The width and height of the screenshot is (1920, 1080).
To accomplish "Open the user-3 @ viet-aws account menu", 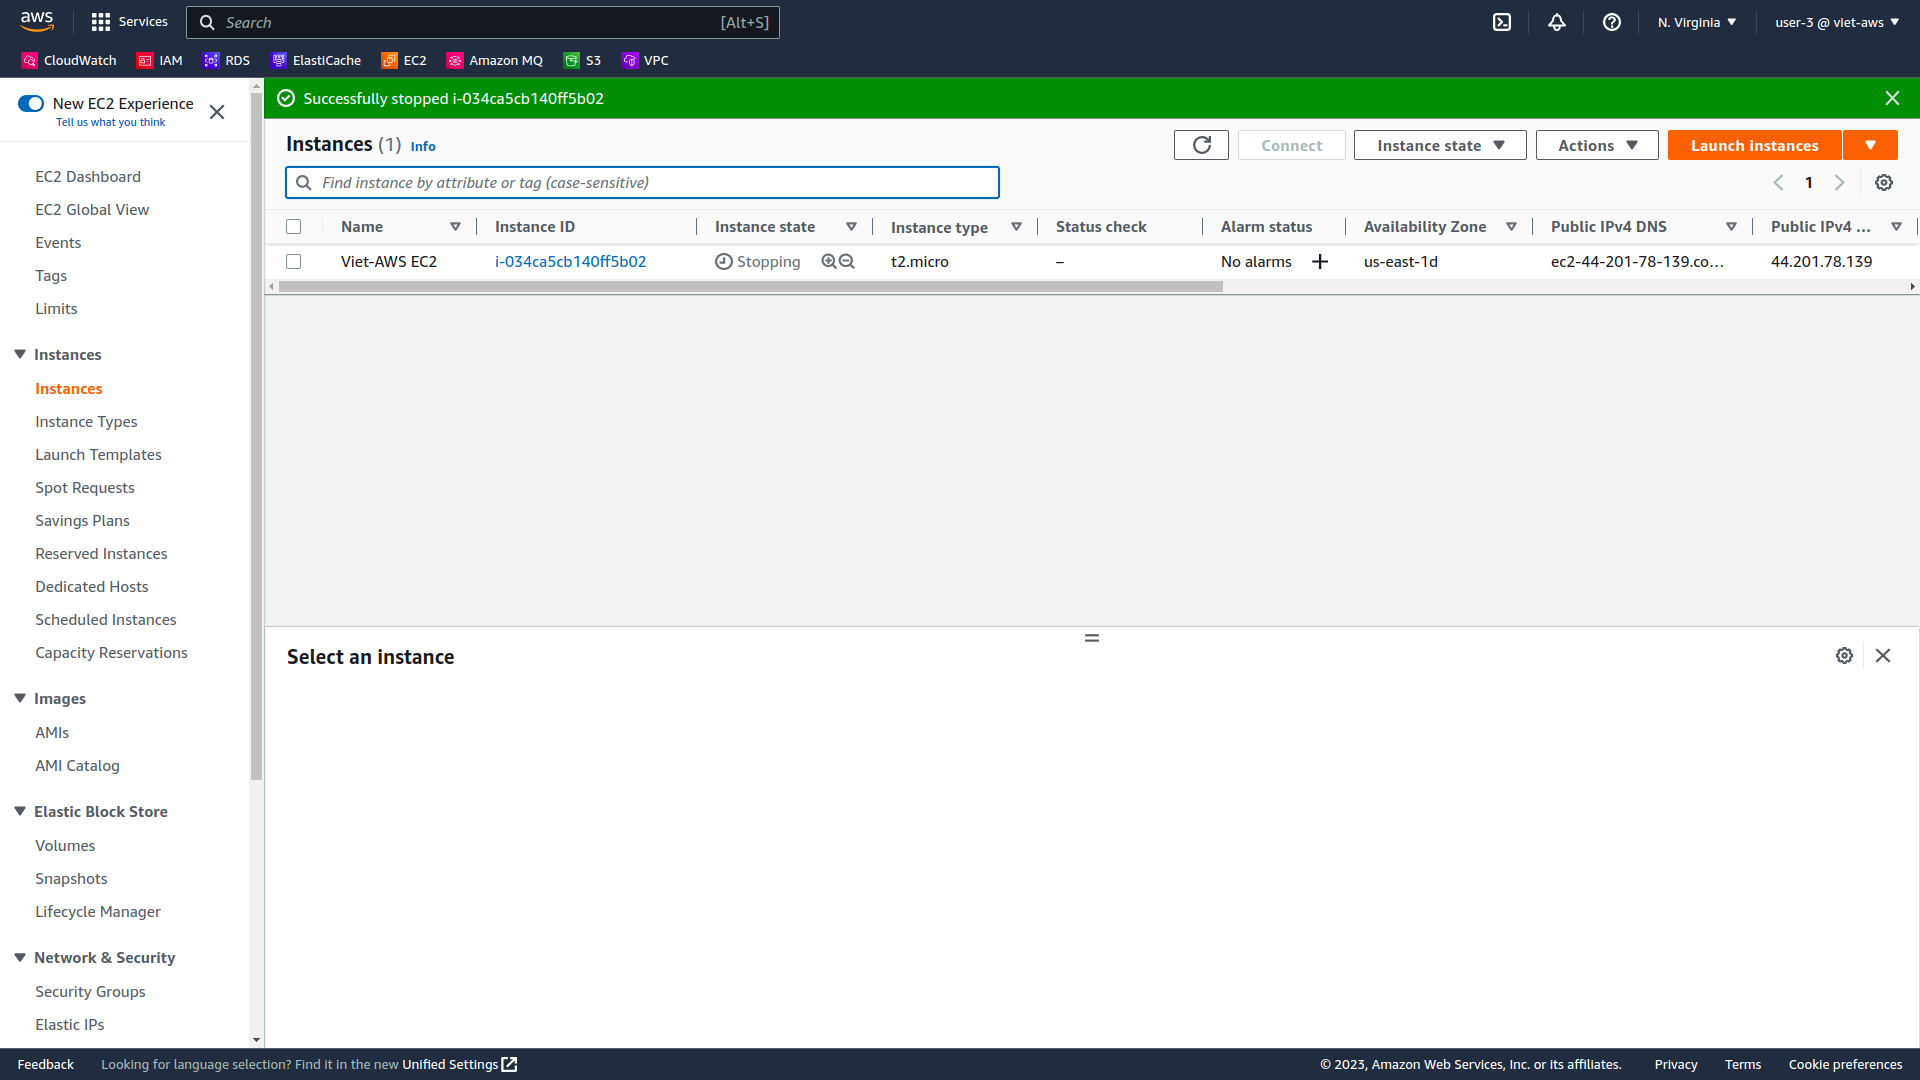I will pyautogui.click(x=1837, y=22).
